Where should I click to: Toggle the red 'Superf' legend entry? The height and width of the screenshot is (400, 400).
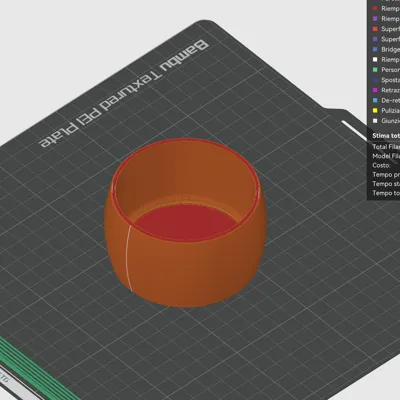(386, 29)
